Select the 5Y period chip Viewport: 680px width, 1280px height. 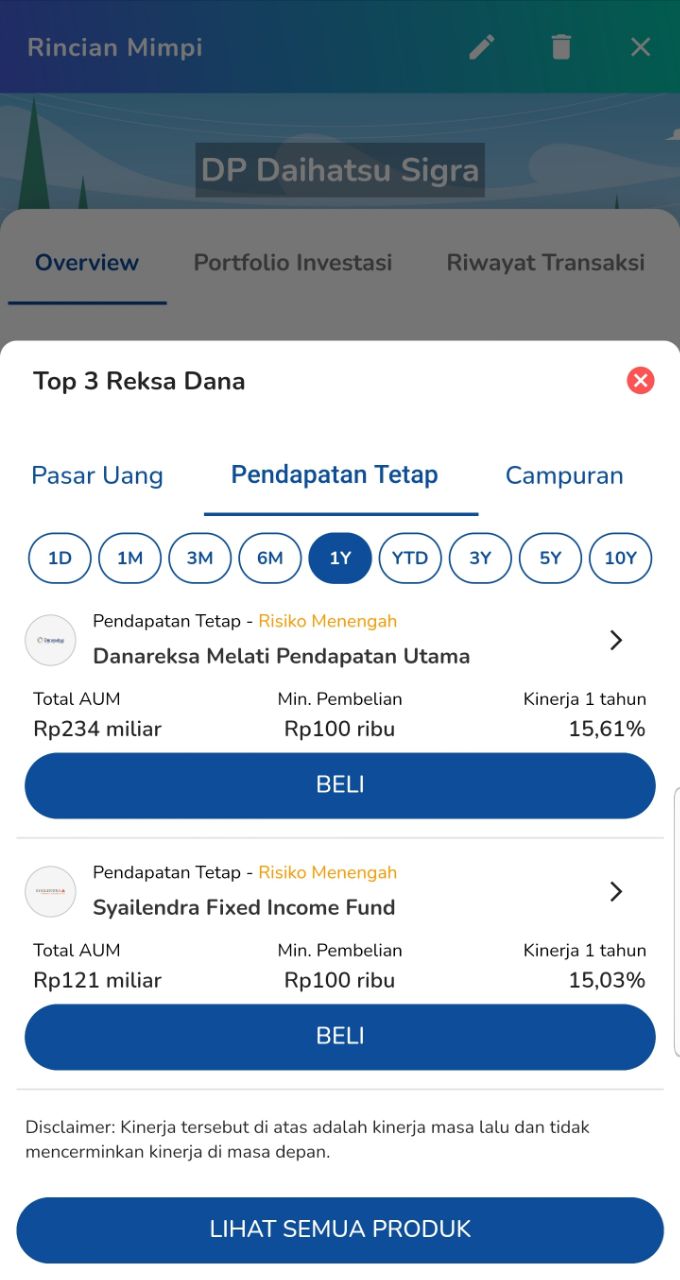click(x=550, y=558)
